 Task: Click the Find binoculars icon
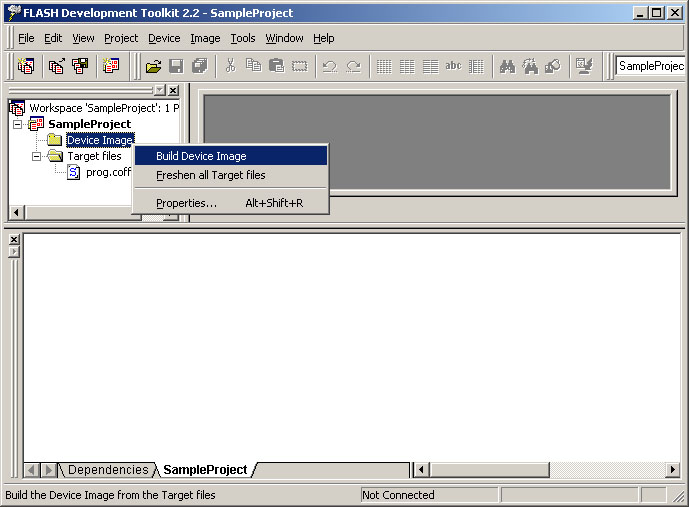tap(507, 66)
